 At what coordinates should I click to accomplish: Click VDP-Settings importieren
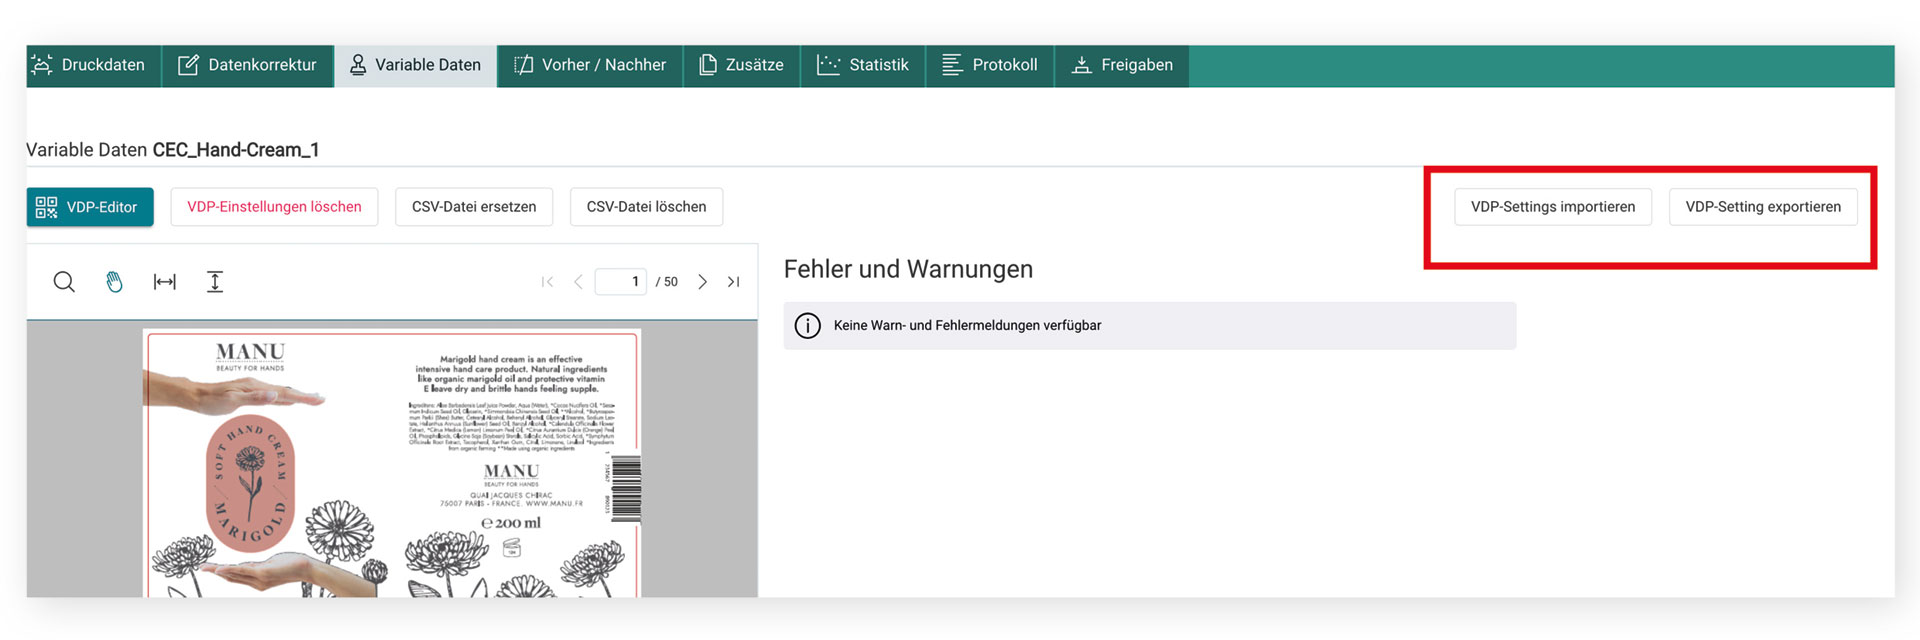tap(1552, 207)
